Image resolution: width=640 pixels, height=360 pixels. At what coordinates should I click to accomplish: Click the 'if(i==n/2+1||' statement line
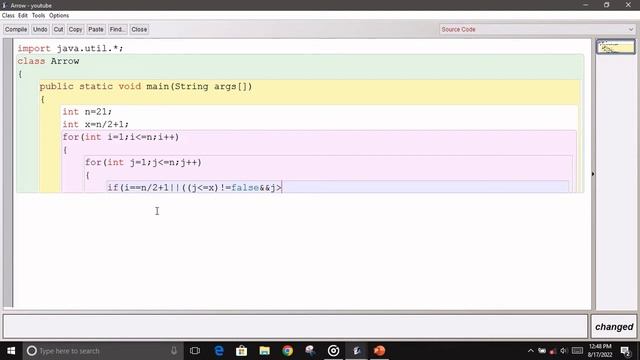click(x=194, y=188)
